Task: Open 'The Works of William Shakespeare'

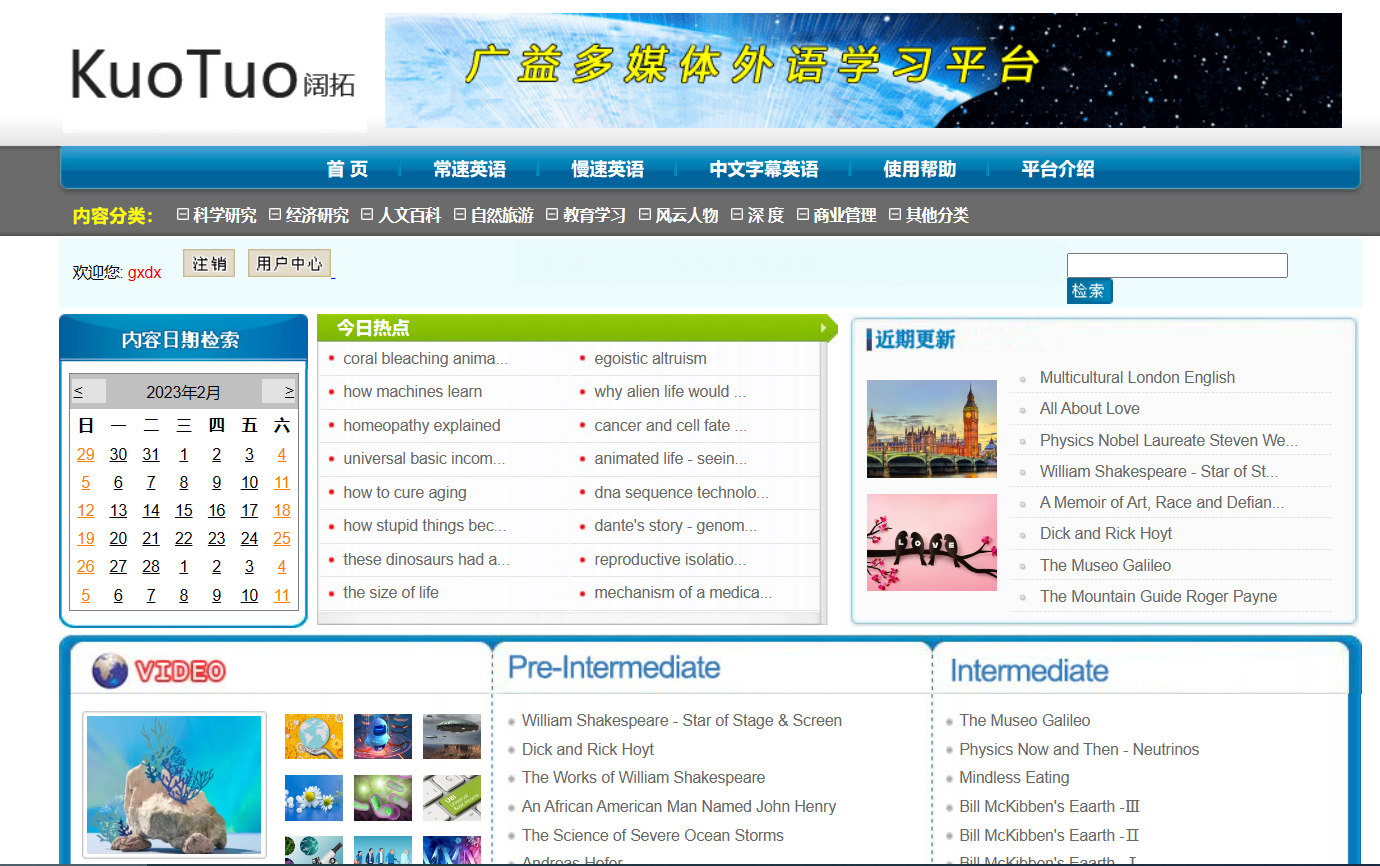Action: click(x=643, y=777)
